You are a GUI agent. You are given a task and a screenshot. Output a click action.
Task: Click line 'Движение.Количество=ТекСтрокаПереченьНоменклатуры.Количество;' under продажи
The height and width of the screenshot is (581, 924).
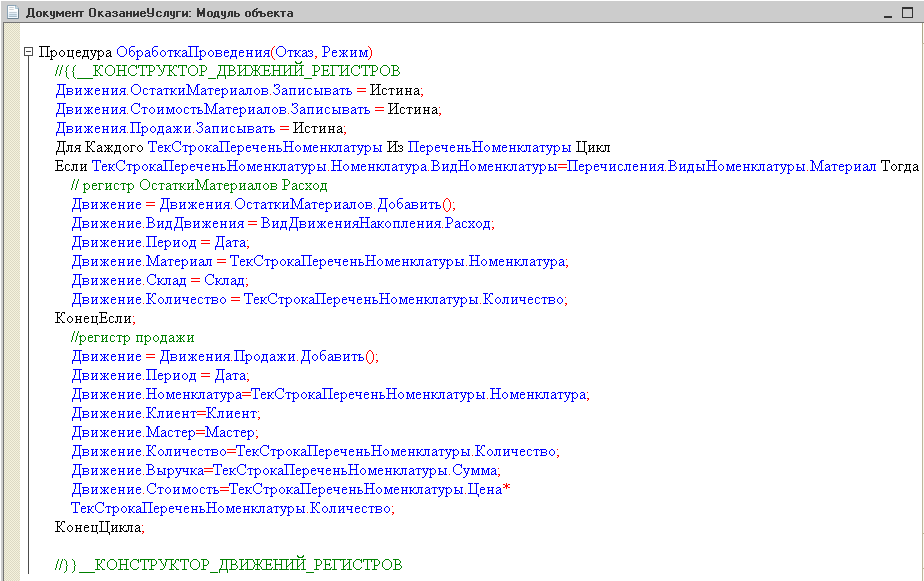point(315,452)
